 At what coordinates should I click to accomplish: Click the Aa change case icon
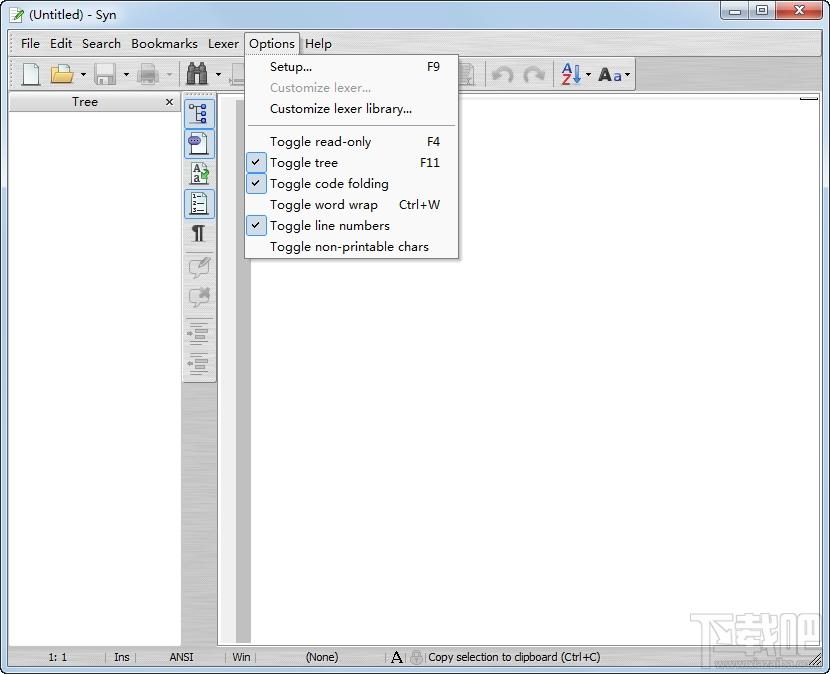click(x=610, y=74)
